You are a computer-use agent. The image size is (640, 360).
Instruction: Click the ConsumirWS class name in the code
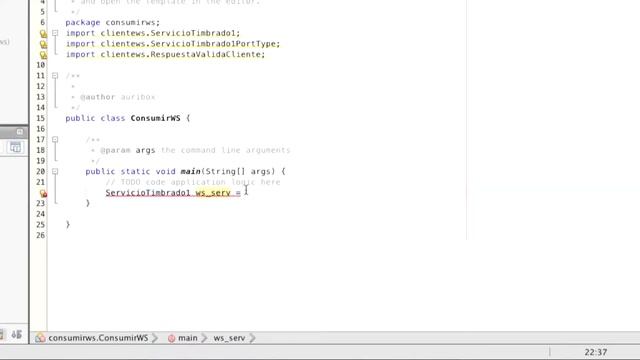click(155, 118)
